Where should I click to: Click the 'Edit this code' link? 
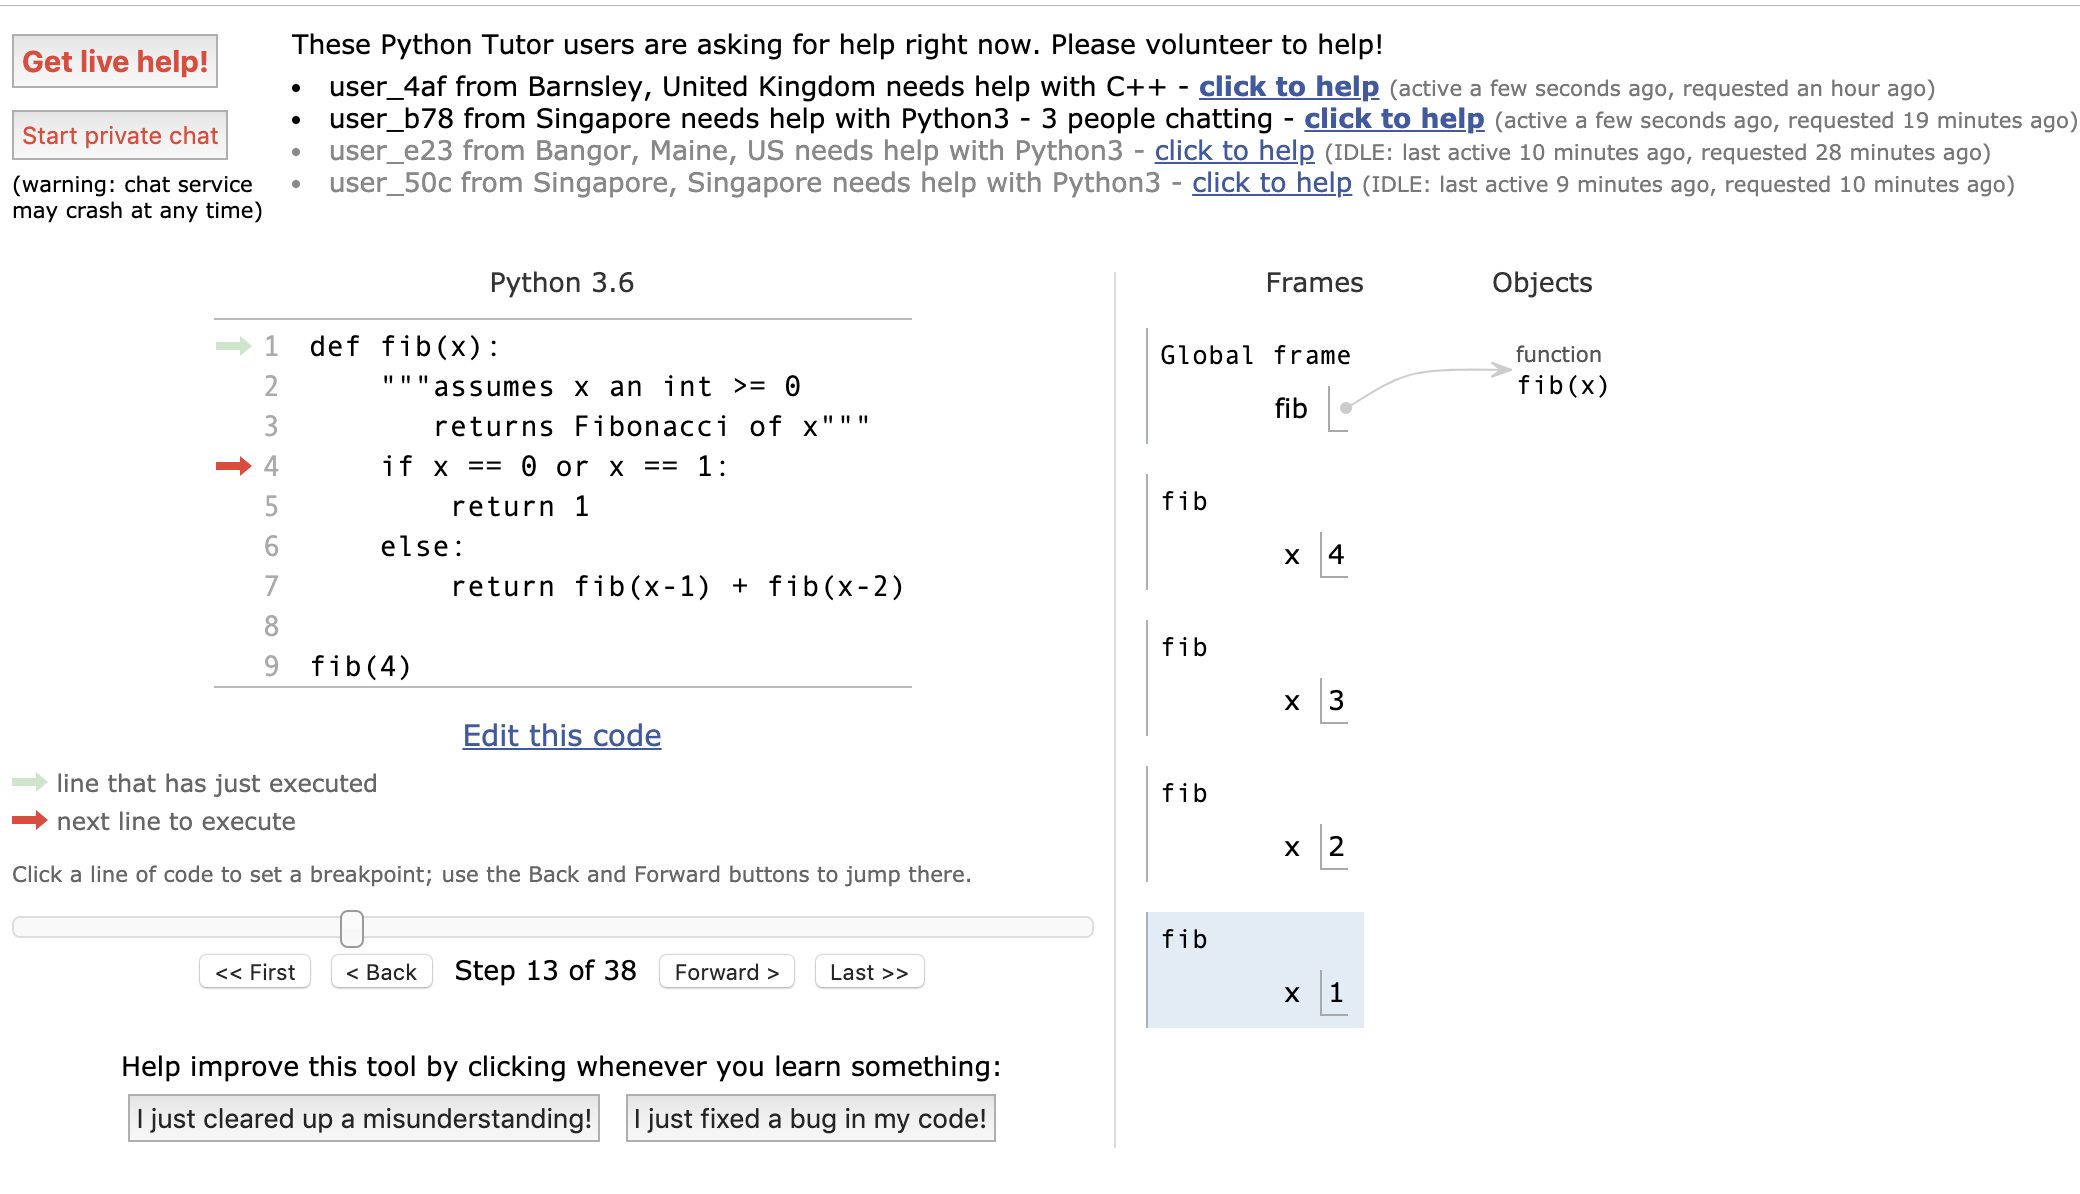coord(561,736)
